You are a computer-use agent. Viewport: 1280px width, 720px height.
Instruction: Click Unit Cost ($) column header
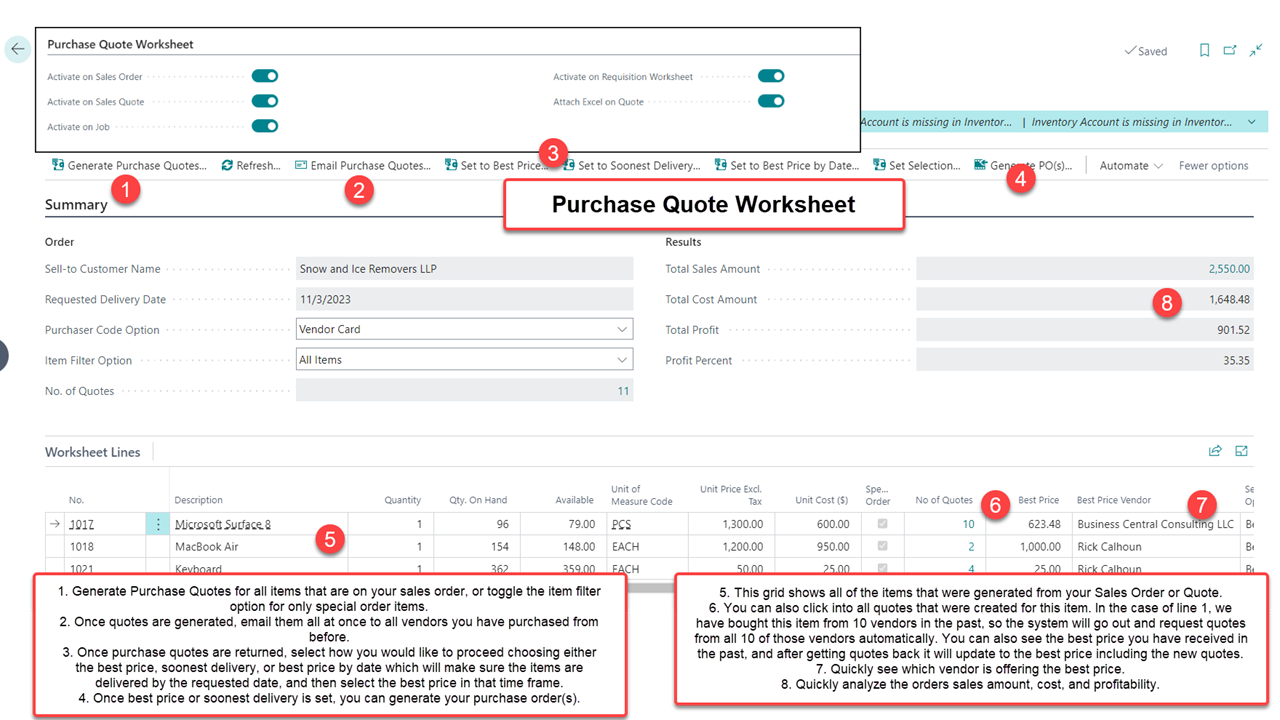[x=821, y=500]
